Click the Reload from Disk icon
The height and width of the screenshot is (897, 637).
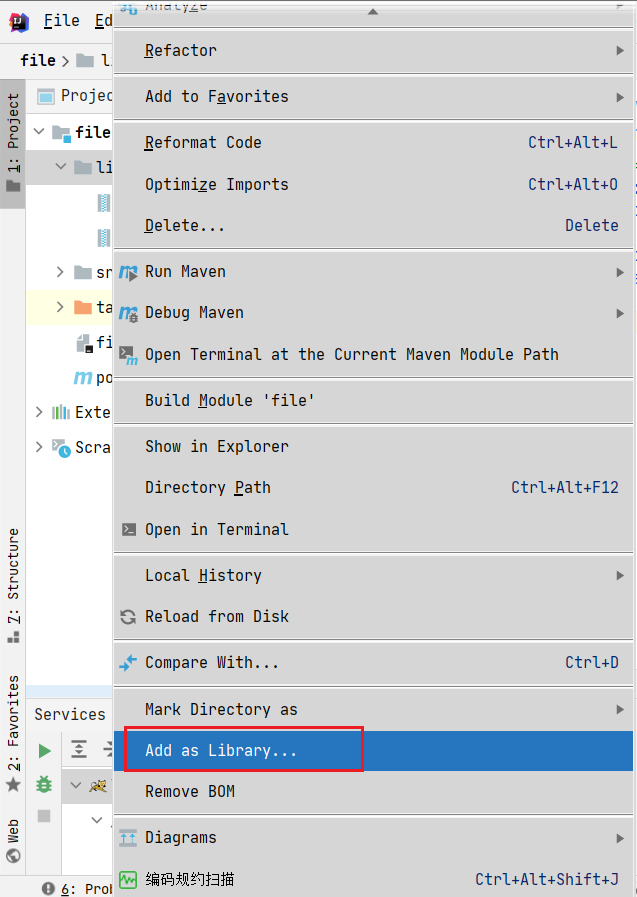(x=128, y=617)
